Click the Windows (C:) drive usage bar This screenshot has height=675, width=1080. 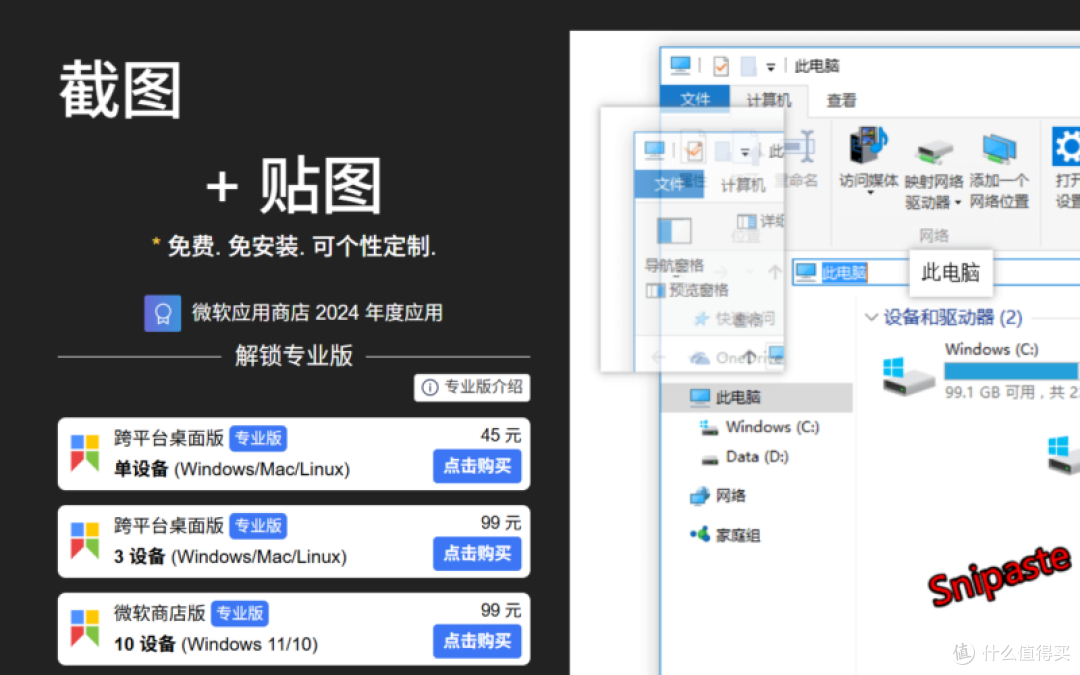(x=1011, y=371)
